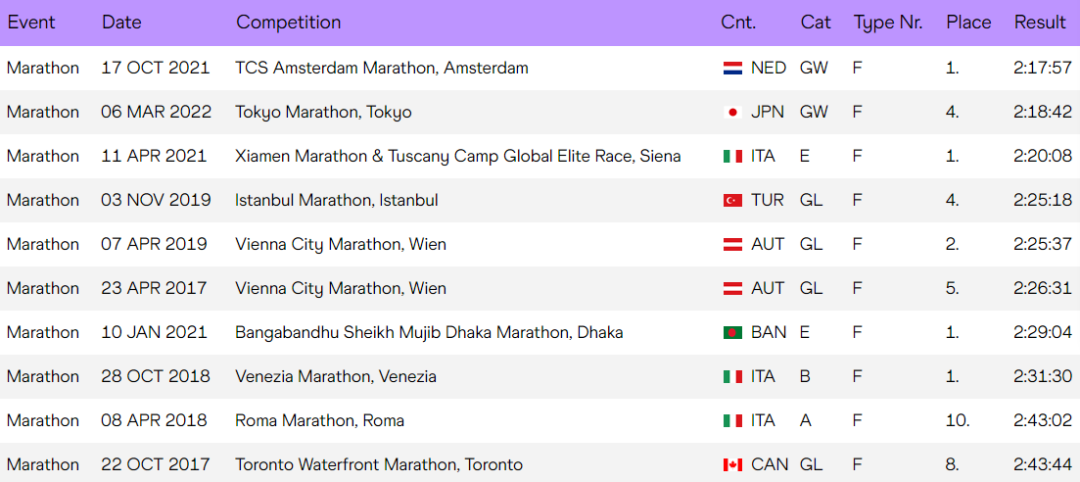Open Istanbul Marathon, Istanbul entry
This screenshot has height=482, width=1080.
click(336, 200)
